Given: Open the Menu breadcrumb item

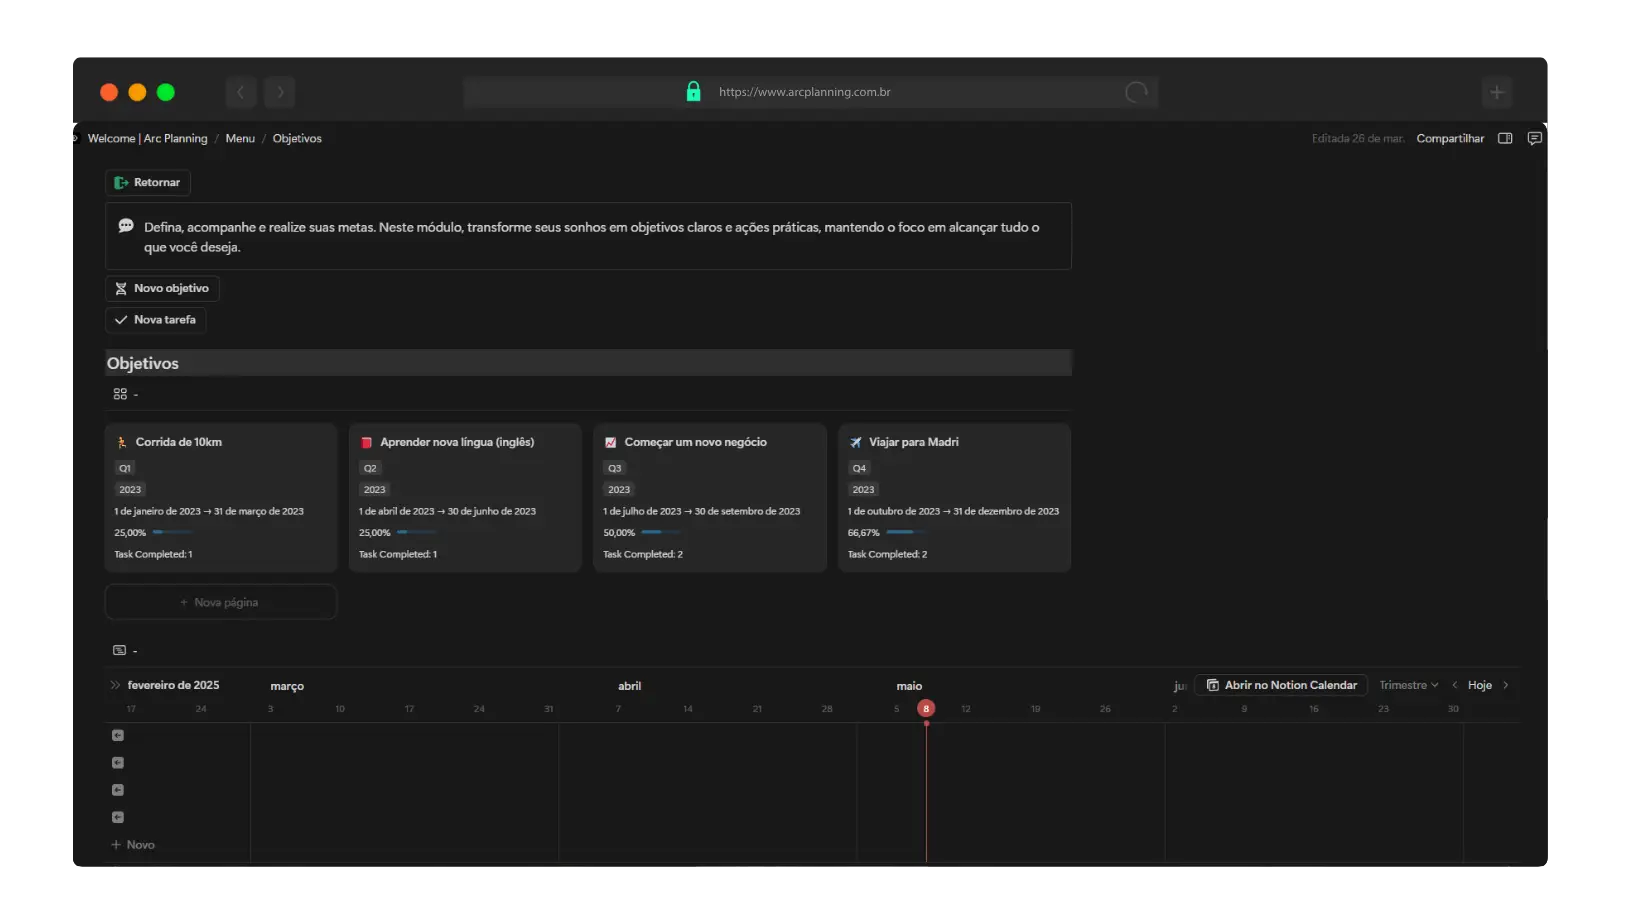Looking at the screenshot, I should tap(240, 139).
